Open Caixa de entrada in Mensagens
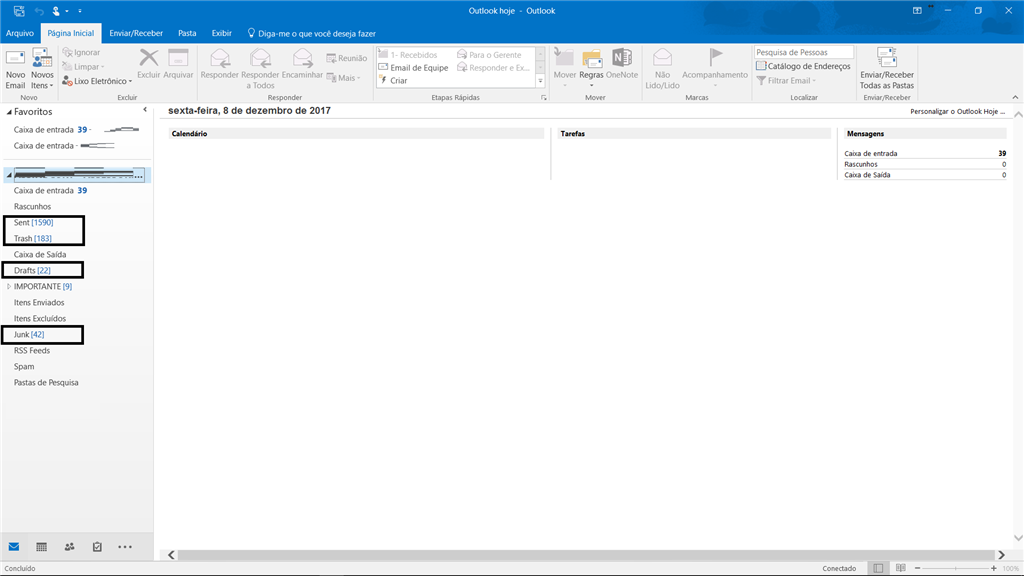1024x576 pixels. click(x=871, y=153)
